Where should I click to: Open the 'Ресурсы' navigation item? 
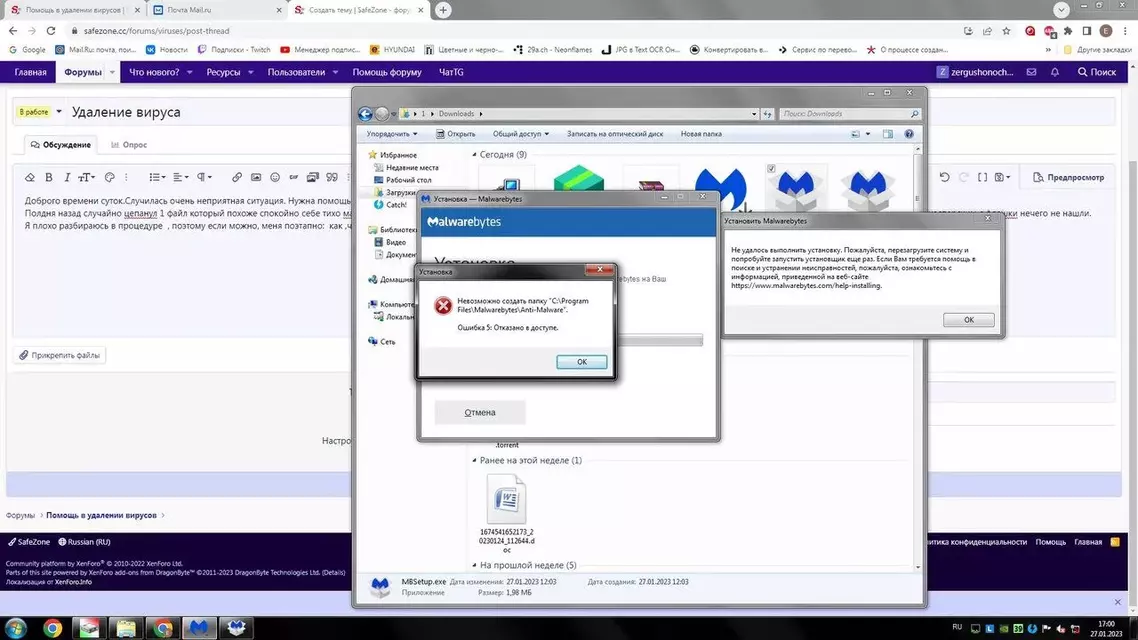point(223,72)
